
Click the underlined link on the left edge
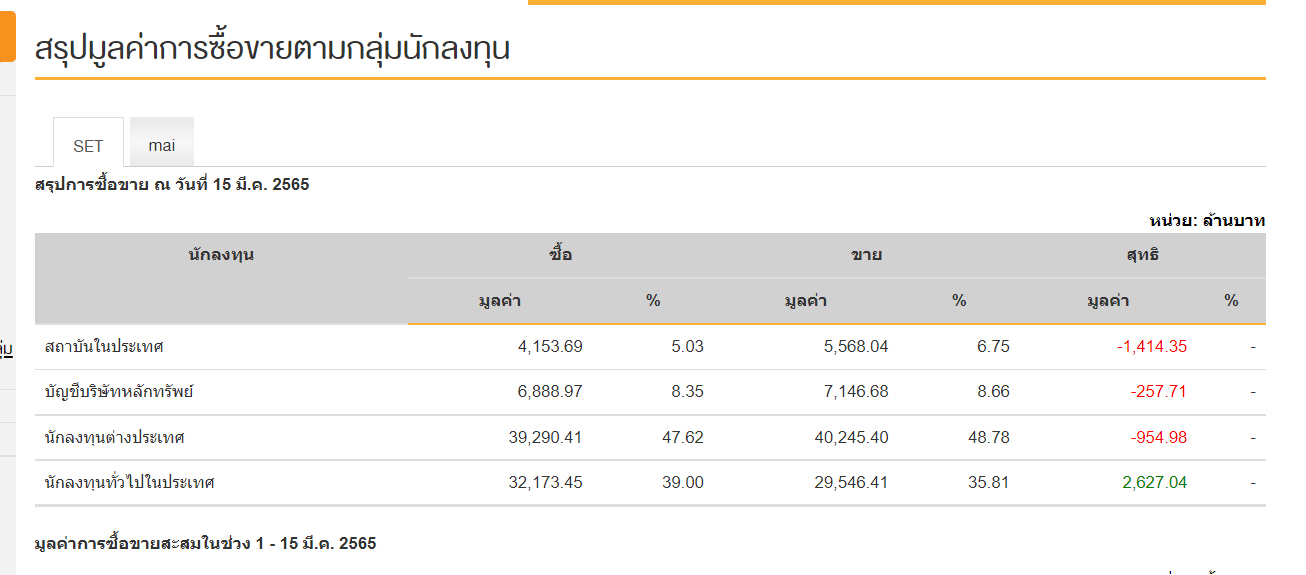tap(6, 349)
